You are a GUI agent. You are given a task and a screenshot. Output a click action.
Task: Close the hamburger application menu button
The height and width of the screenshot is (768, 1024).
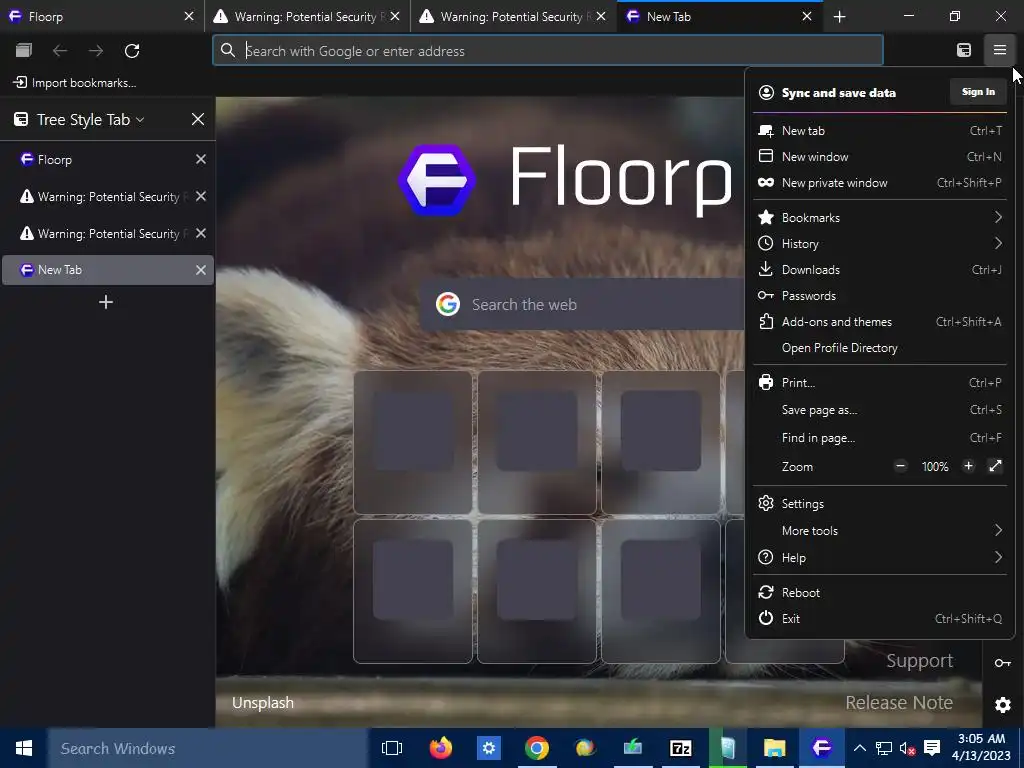(x=999, y=50)
